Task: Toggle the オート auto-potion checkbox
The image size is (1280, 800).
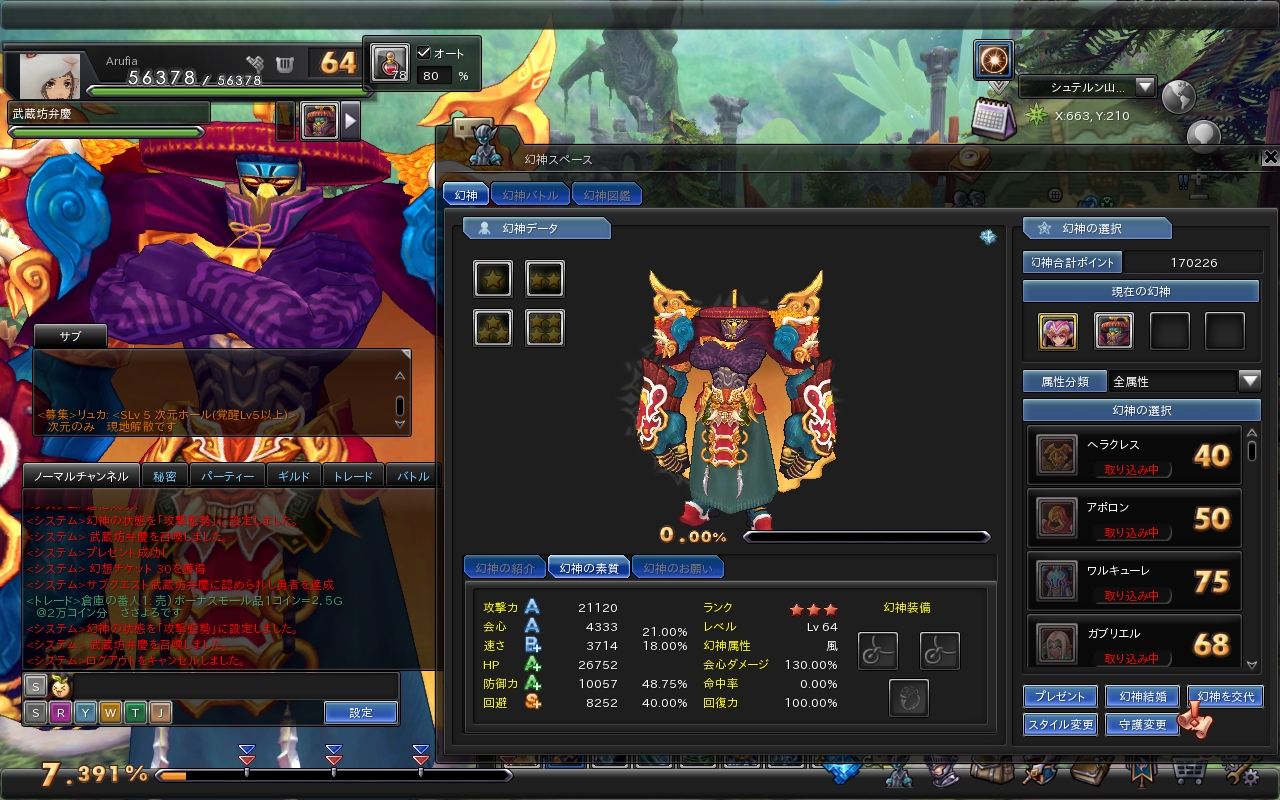Action: [424, 53]
